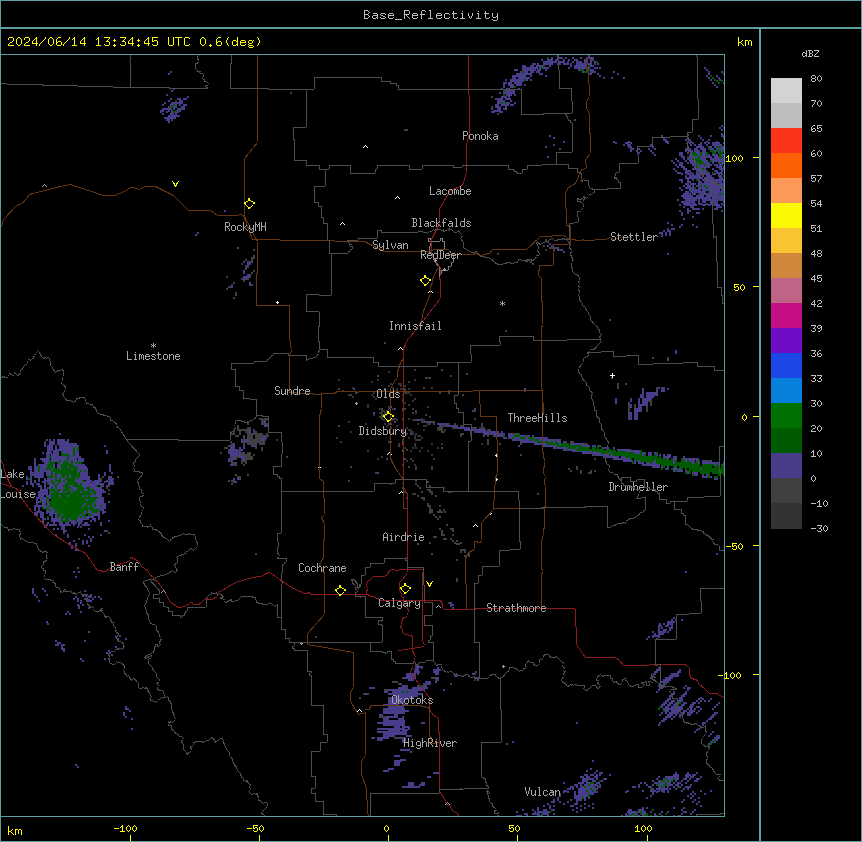Image resolution: width=862 pixels, height=842 pixels.
Task: Click the Stettler label
Action: pos(634,237)
